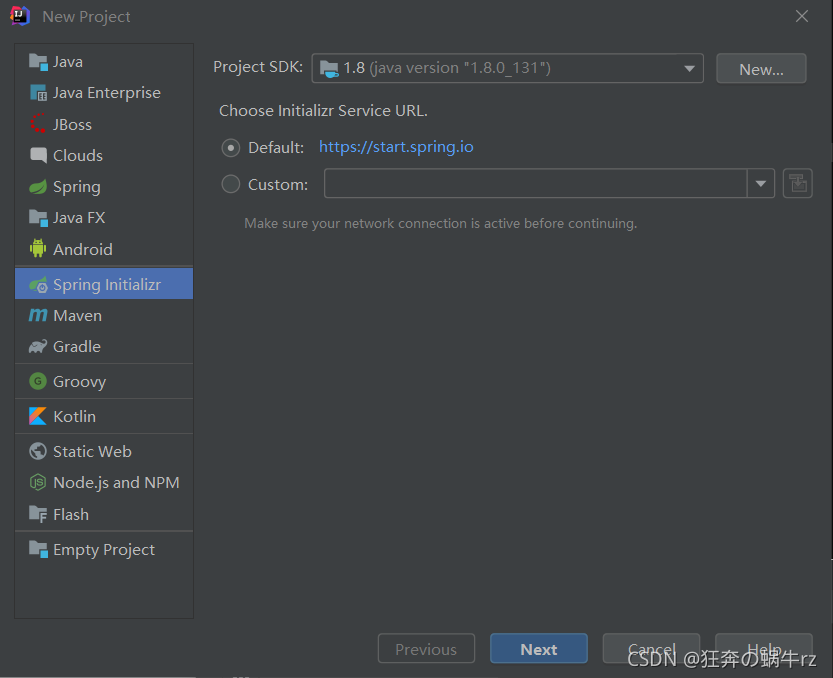The width and height of the screenshot is (833, 678).
Task: Click the Static Web globe icon
Action: pyautogui.click(x=38, y=451)
